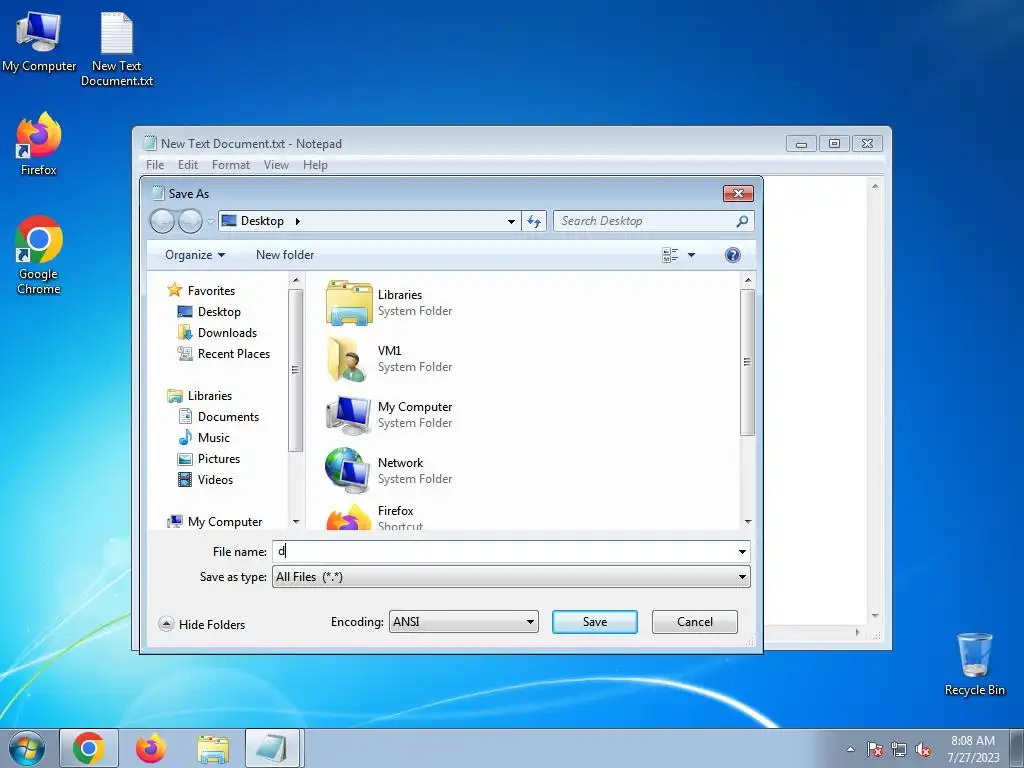
Task: Click the Action Center flag tray icon
Action: pos(874,750)
